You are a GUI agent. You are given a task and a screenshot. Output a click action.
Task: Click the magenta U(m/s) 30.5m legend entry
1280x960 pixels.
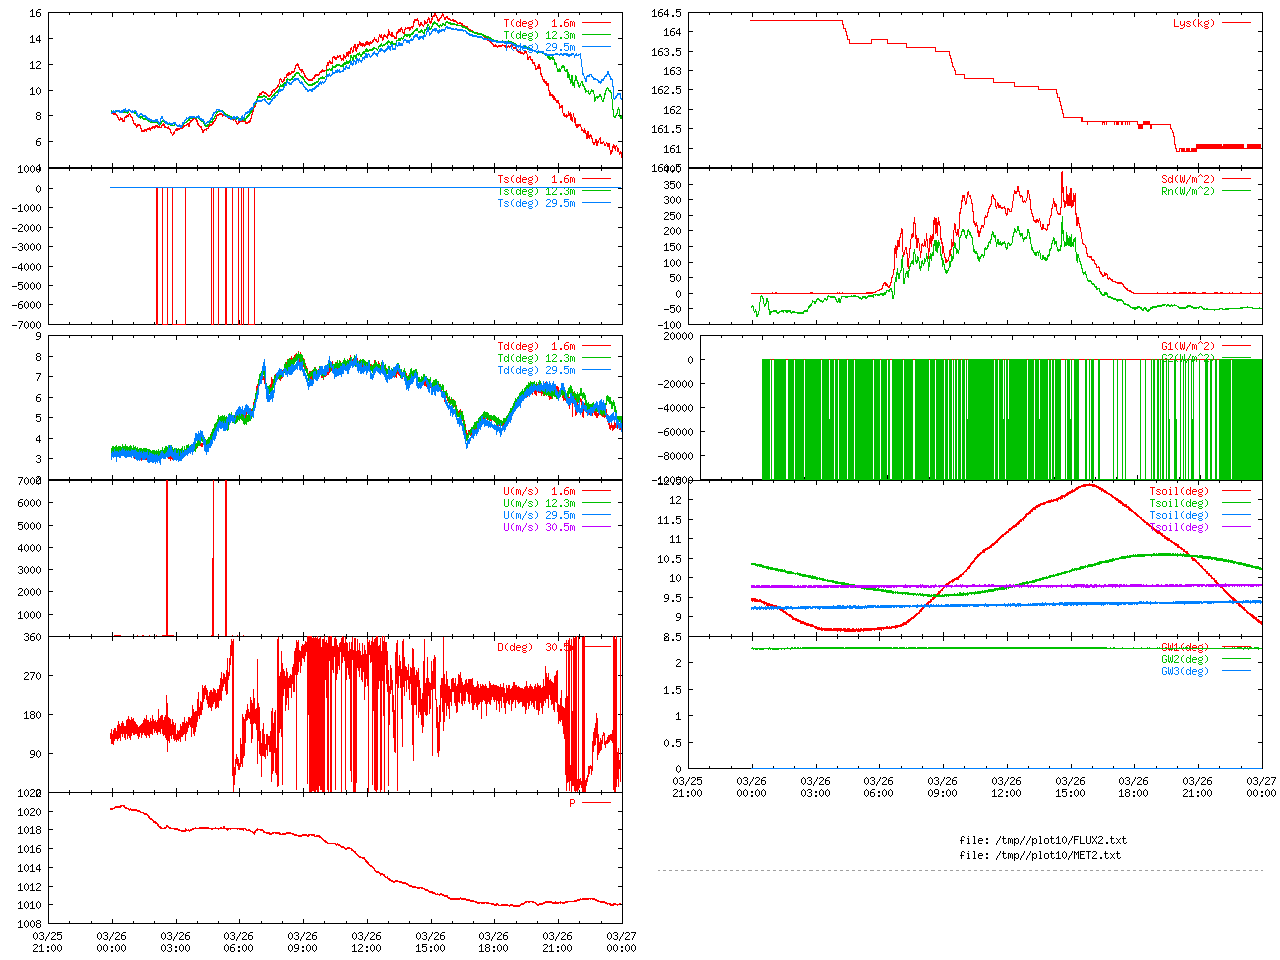539,527
